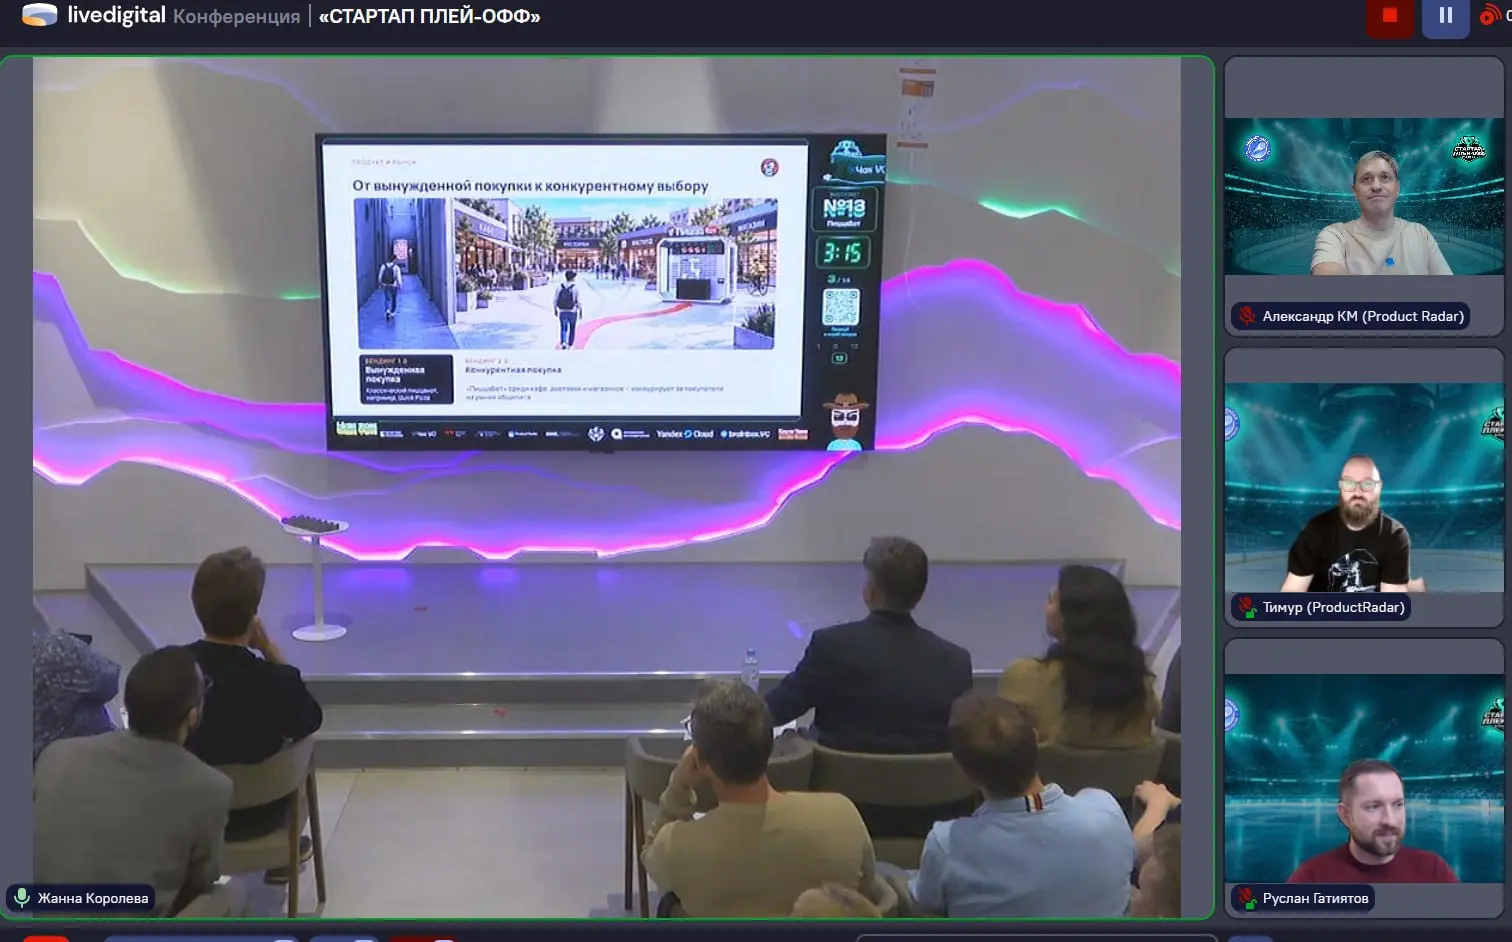Stop the recording with the red square button
This screenshot has height=942, width=1512.
pos(1389,16)
